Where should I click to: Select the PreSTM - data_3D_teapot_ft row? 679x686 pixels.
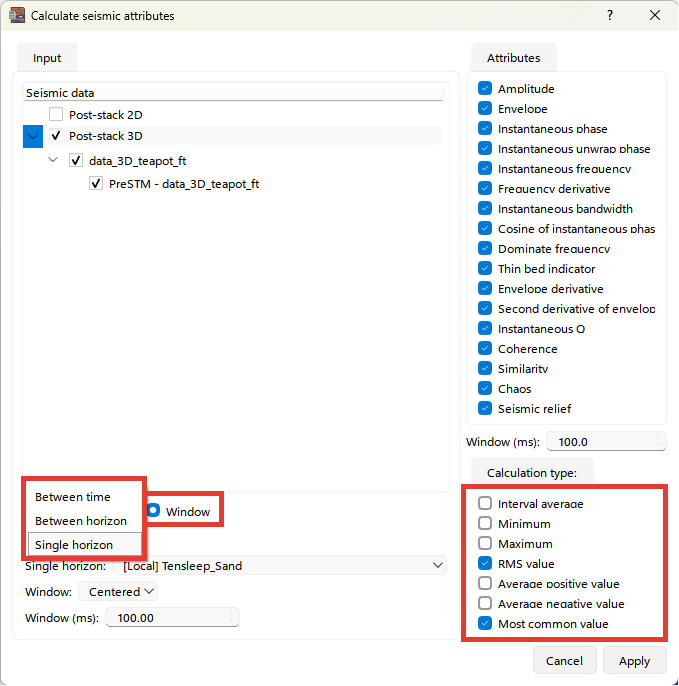click(184, 184)
